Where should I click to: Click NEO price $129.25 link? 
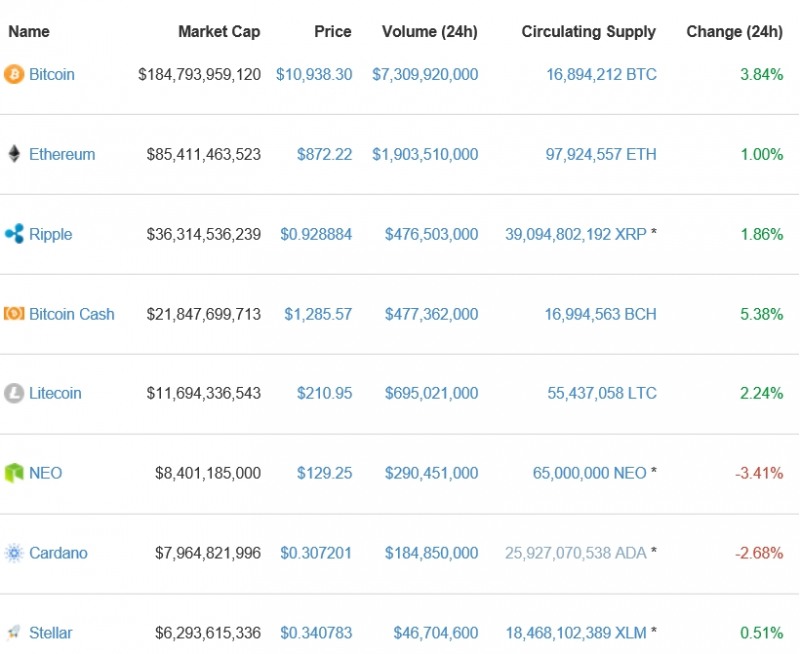(x=324, y=473)
